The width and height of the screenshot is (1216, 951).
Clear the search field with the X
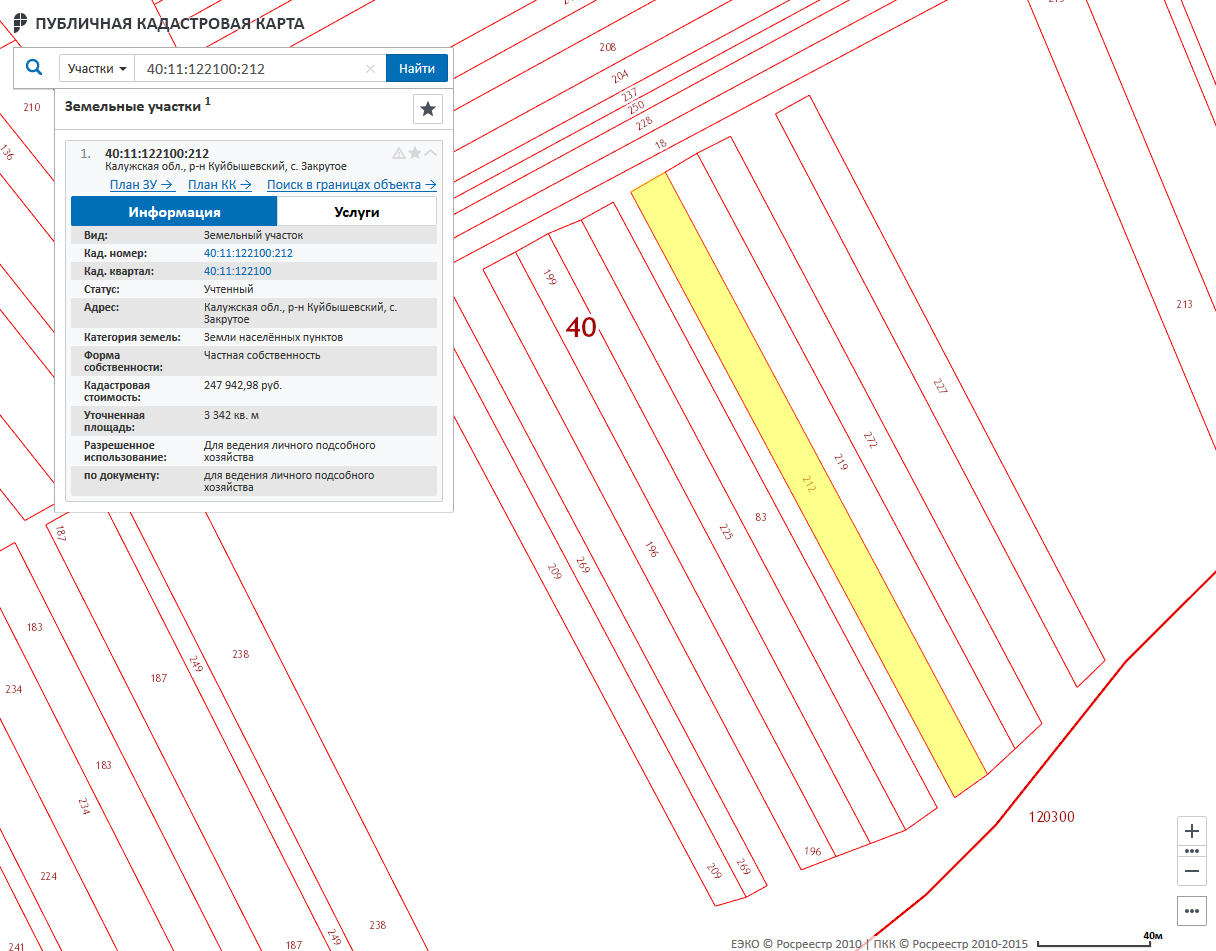coord(370,69)
